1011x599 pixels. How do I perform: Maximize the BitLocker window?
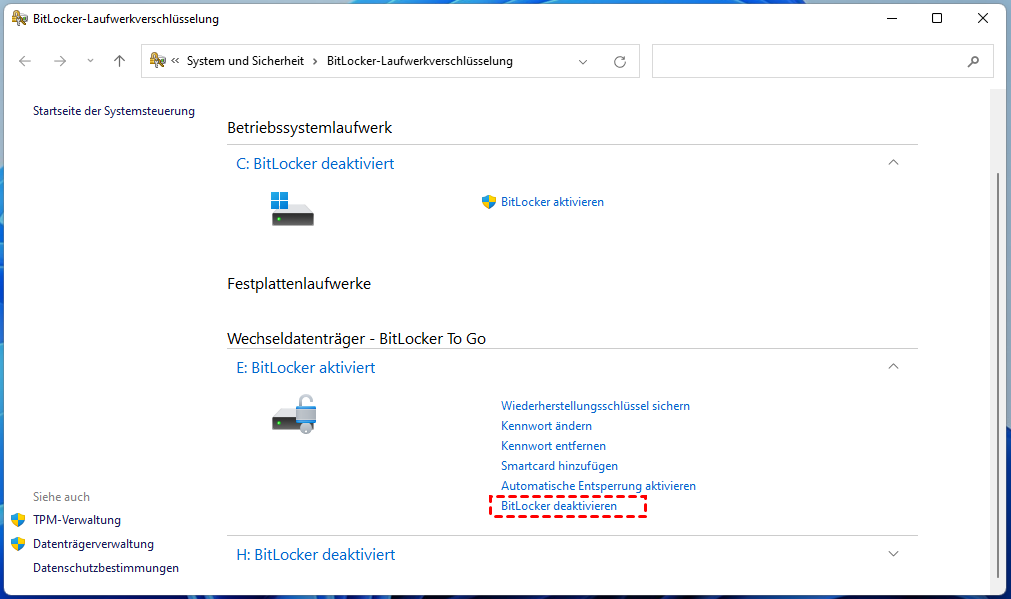pyautogui.click(x=937, y=19)
